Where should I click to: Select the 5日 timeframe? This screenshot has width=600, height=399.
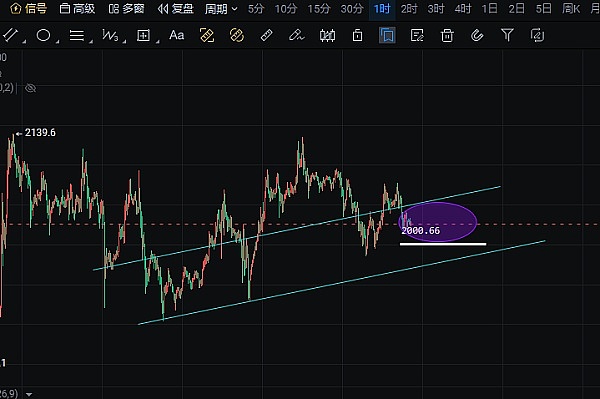[543, 8]
